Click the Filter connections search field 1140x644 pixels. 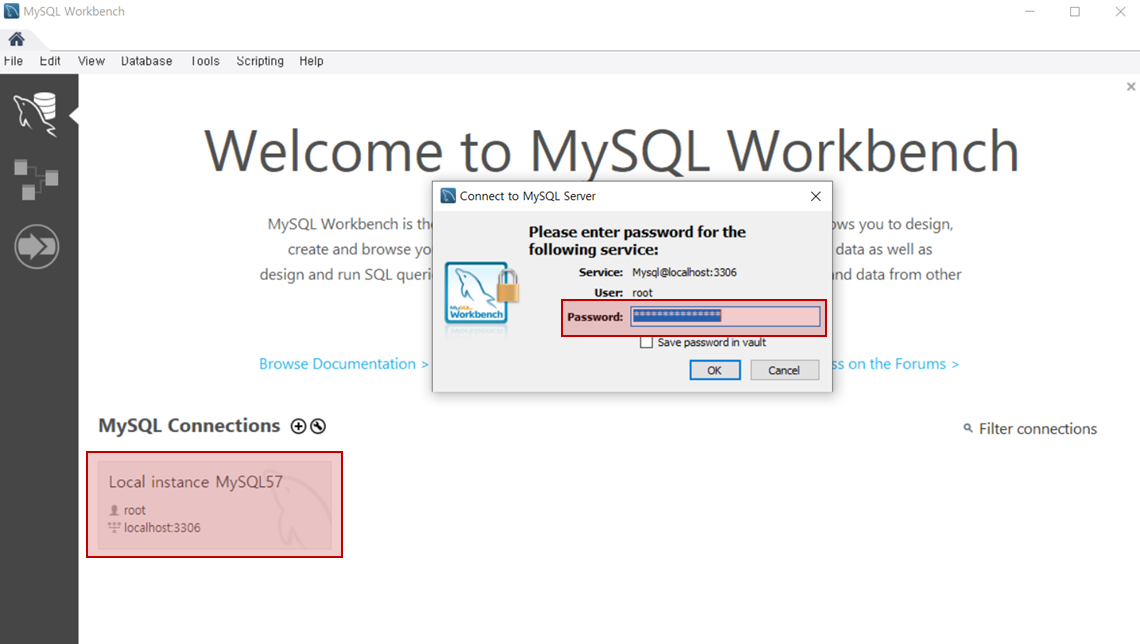pyautogui.click(x=1037, y=429)
